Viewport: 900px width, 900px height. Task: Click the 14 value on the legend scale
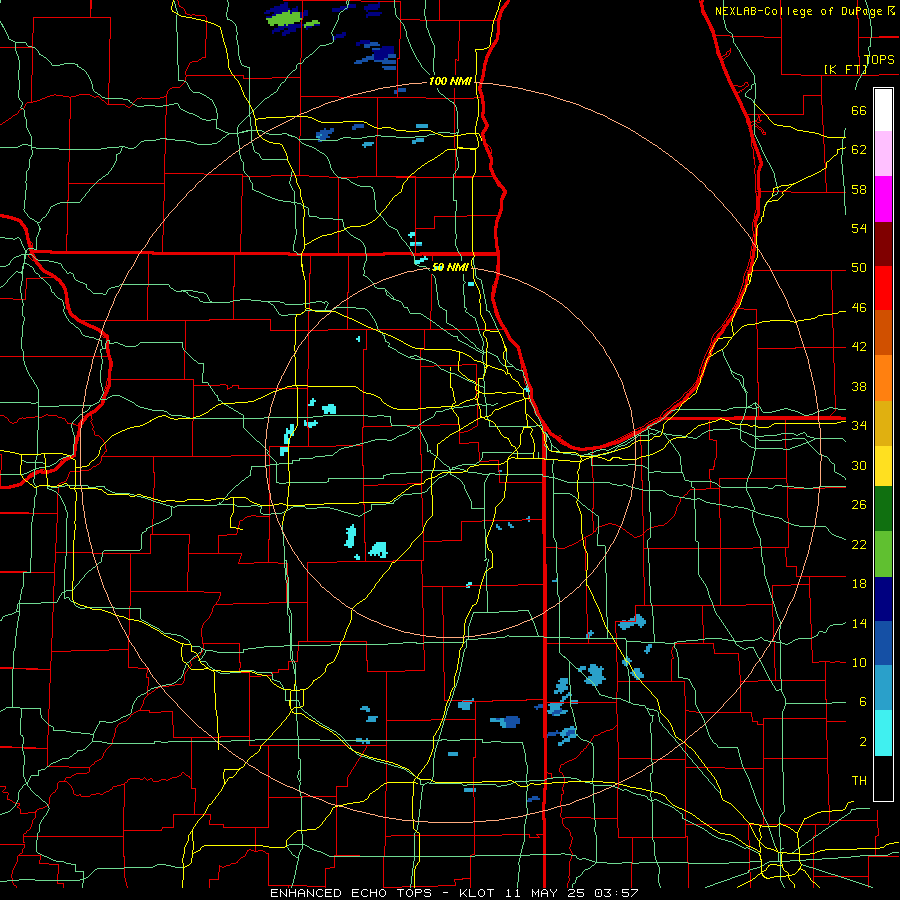point(859,623)
